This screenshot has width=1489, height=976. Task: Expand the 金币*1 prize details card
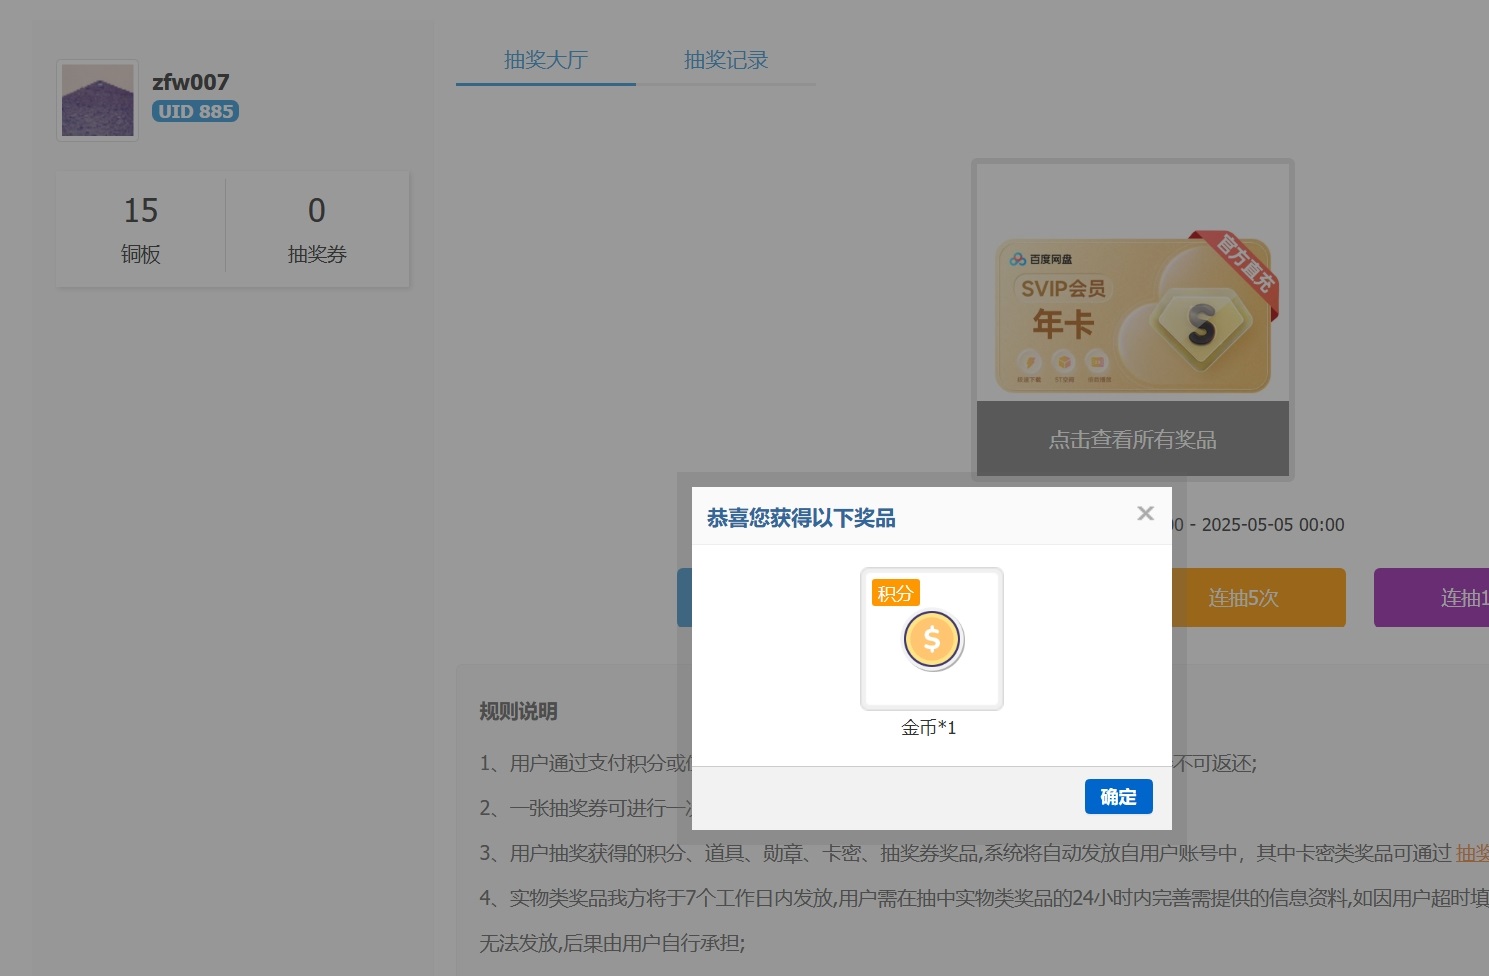pyautogui.click(x=931, y=639)
